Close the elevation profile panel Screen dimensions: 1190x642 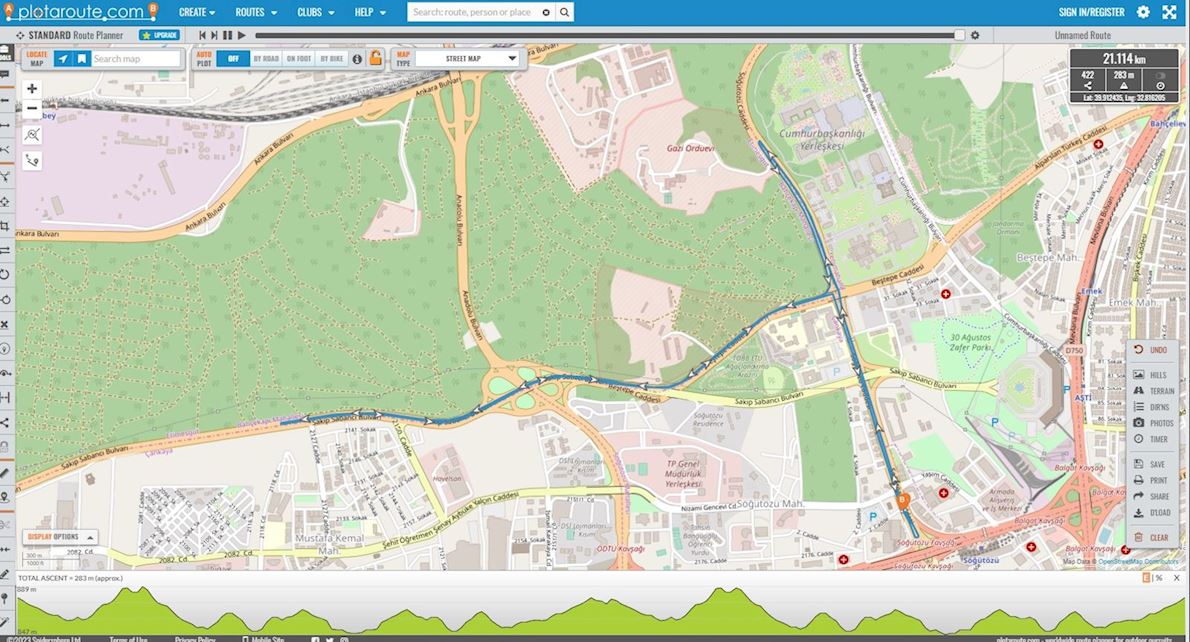click(1176, 578)
